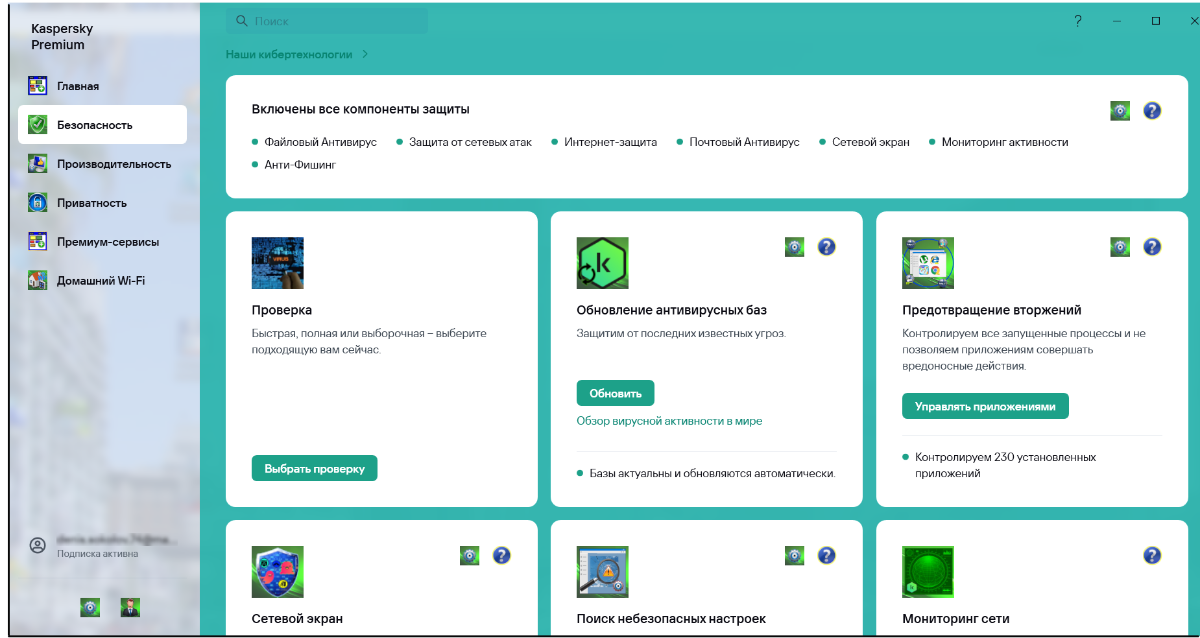Open settings gear on Обновление антивирусных баз card
The width and height of the screenshot is (1200, 638).
point(795,247)
